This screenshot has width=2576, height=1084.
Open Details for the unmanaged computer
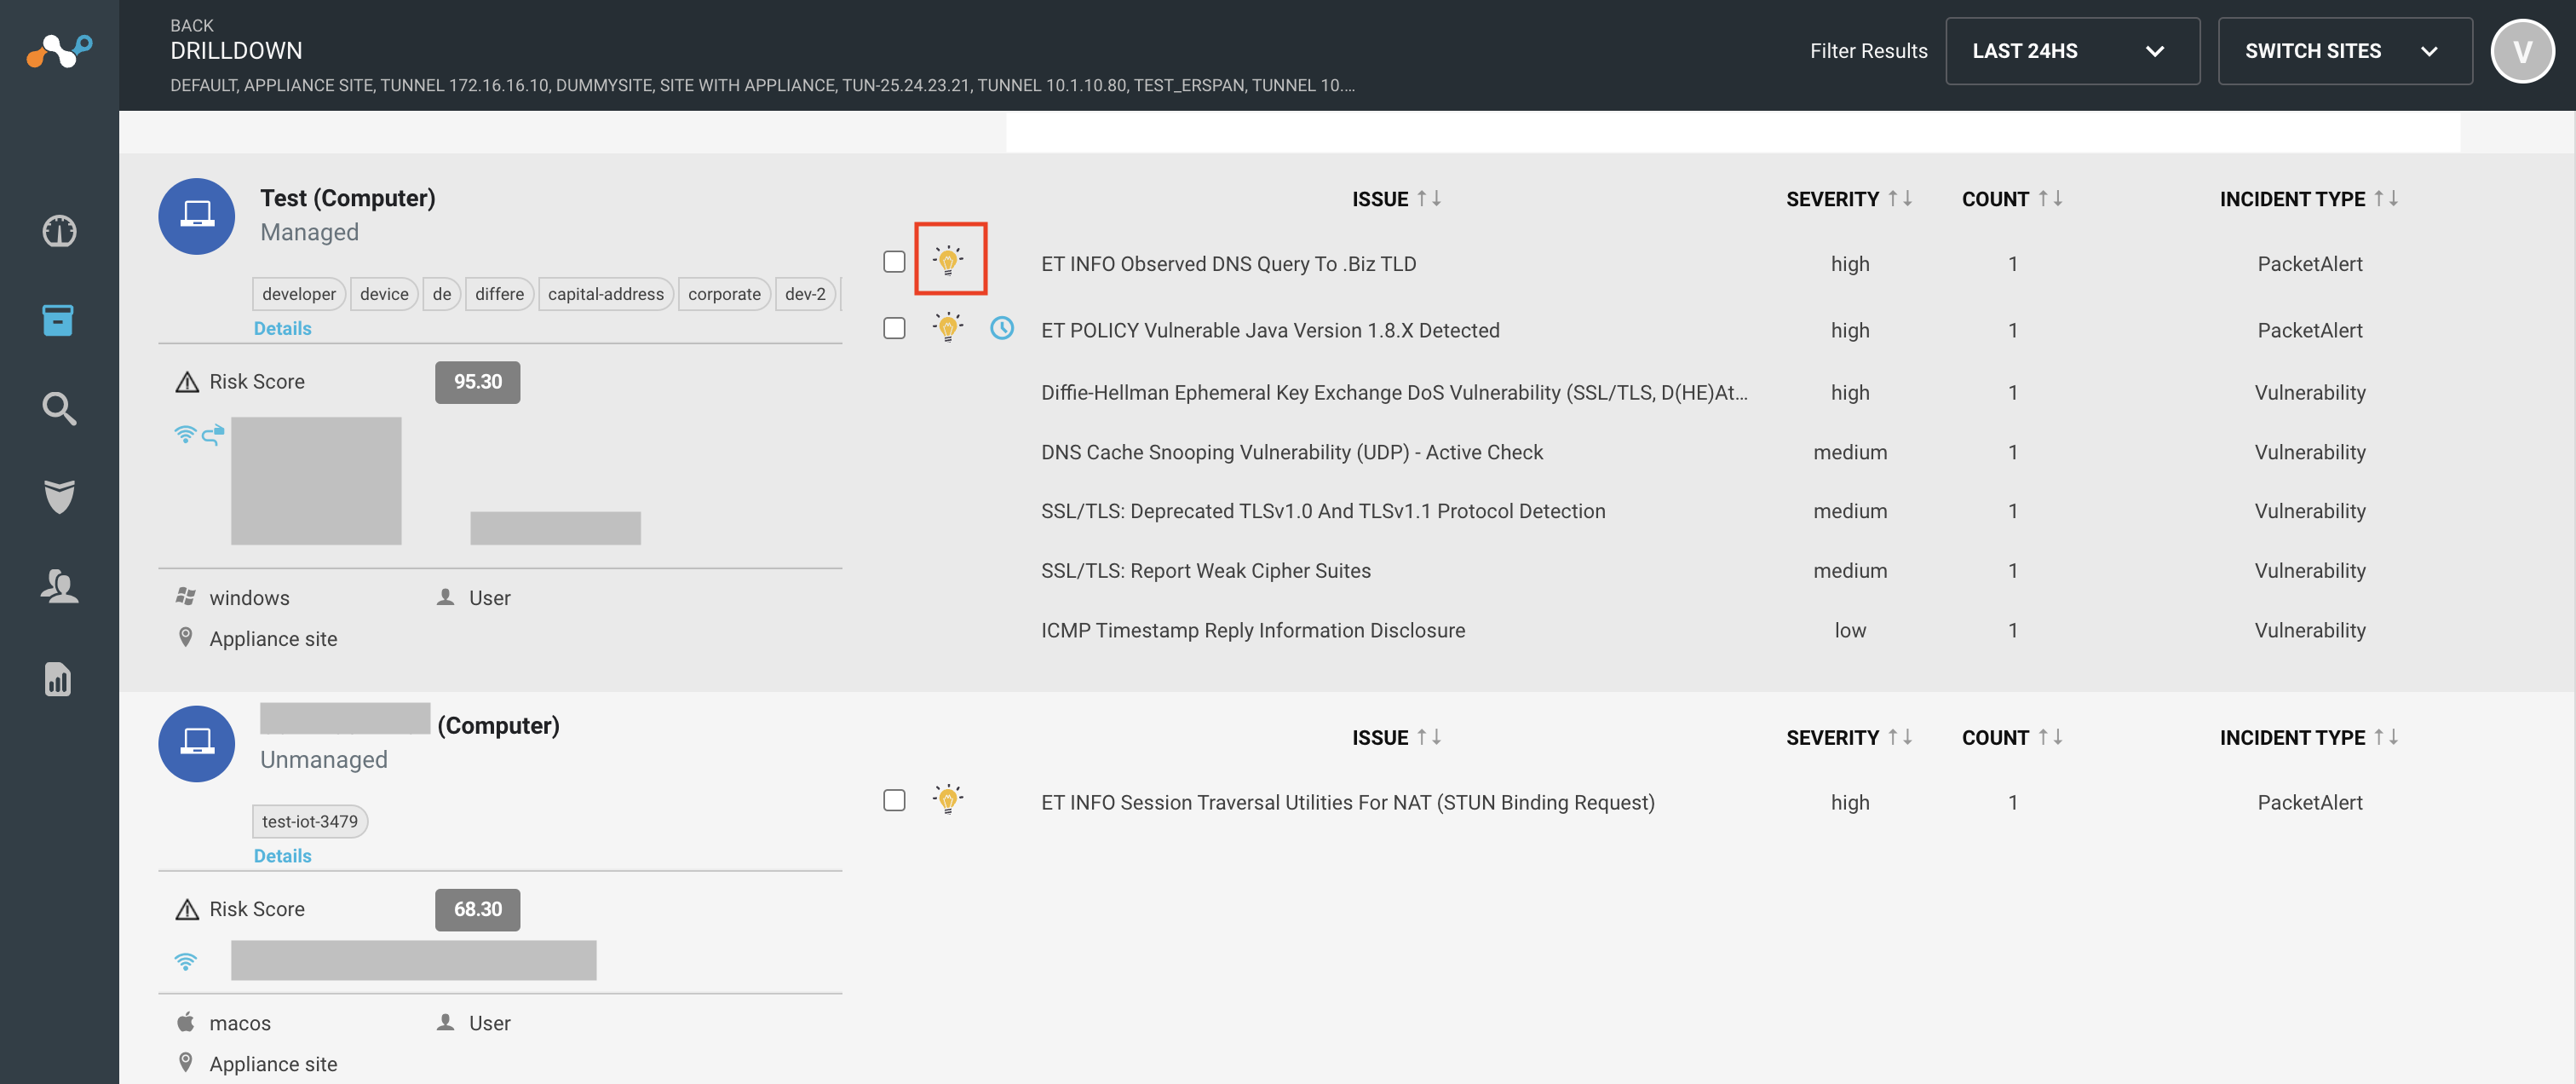282,855
